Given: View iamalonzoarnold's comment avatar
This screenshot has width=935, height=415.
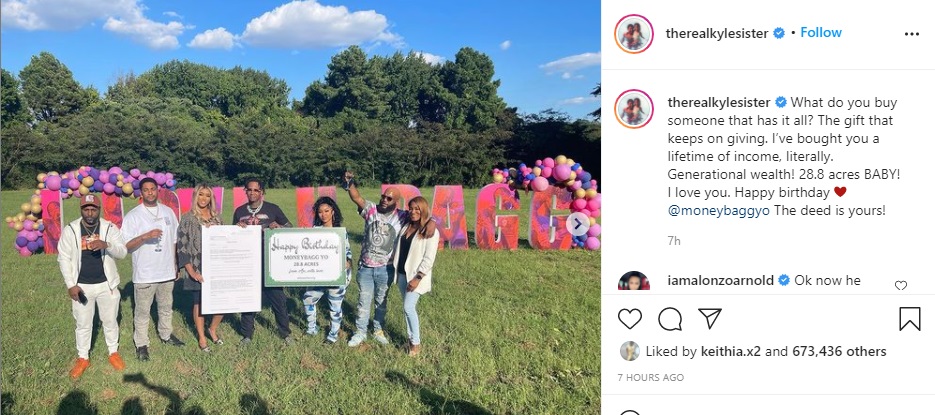Looking at the screenshot, I should [x=634, y=281].
